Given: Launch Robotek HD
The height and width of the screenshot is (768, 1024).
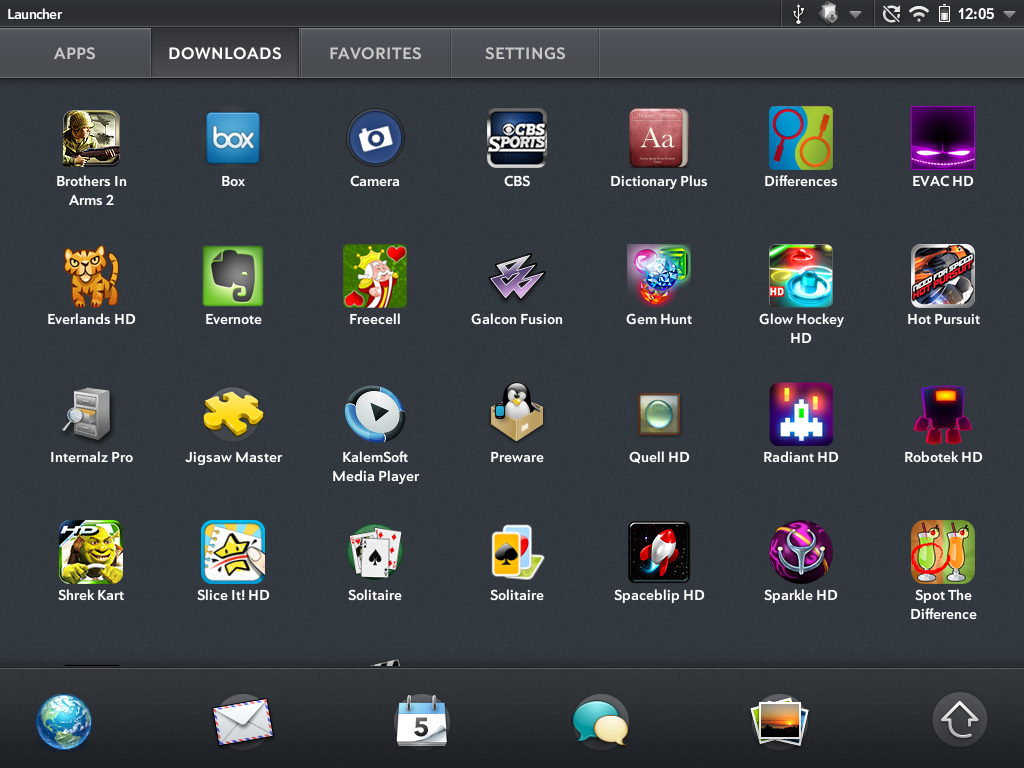Looking at the screenshot, I should pos(943,415).
